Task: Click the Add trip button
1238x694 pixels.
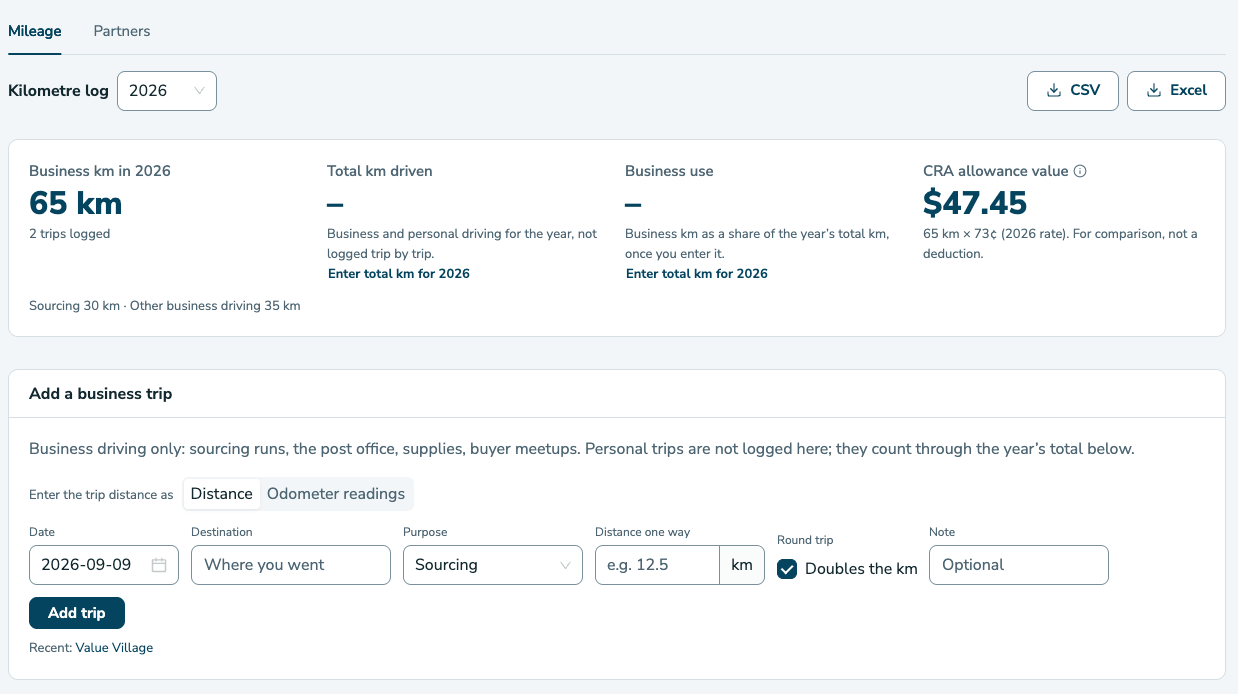Action: pyautogui.click(x=77, y=613)
